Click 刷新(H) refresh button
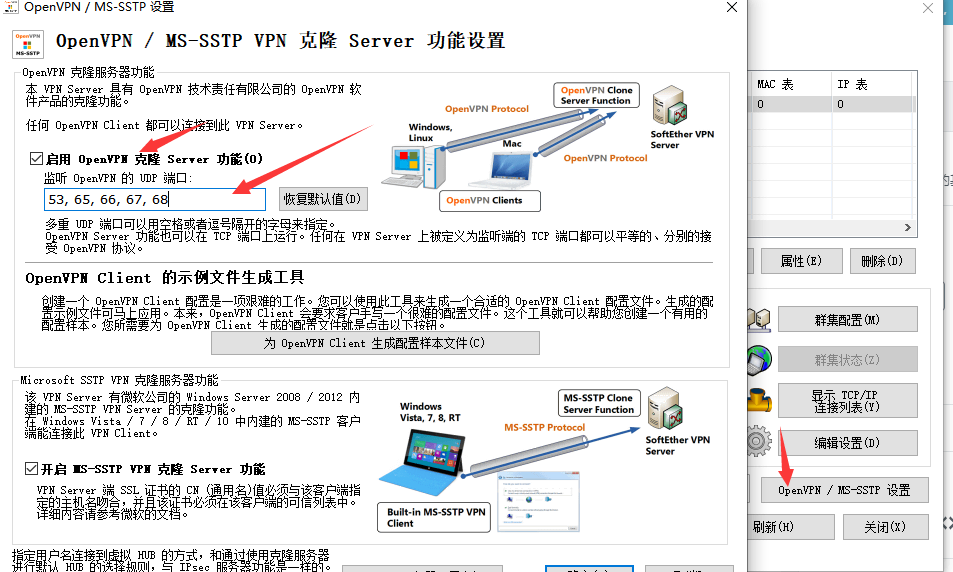The height and width of the screenshot is (572, 953). click(x=791, y=527)
